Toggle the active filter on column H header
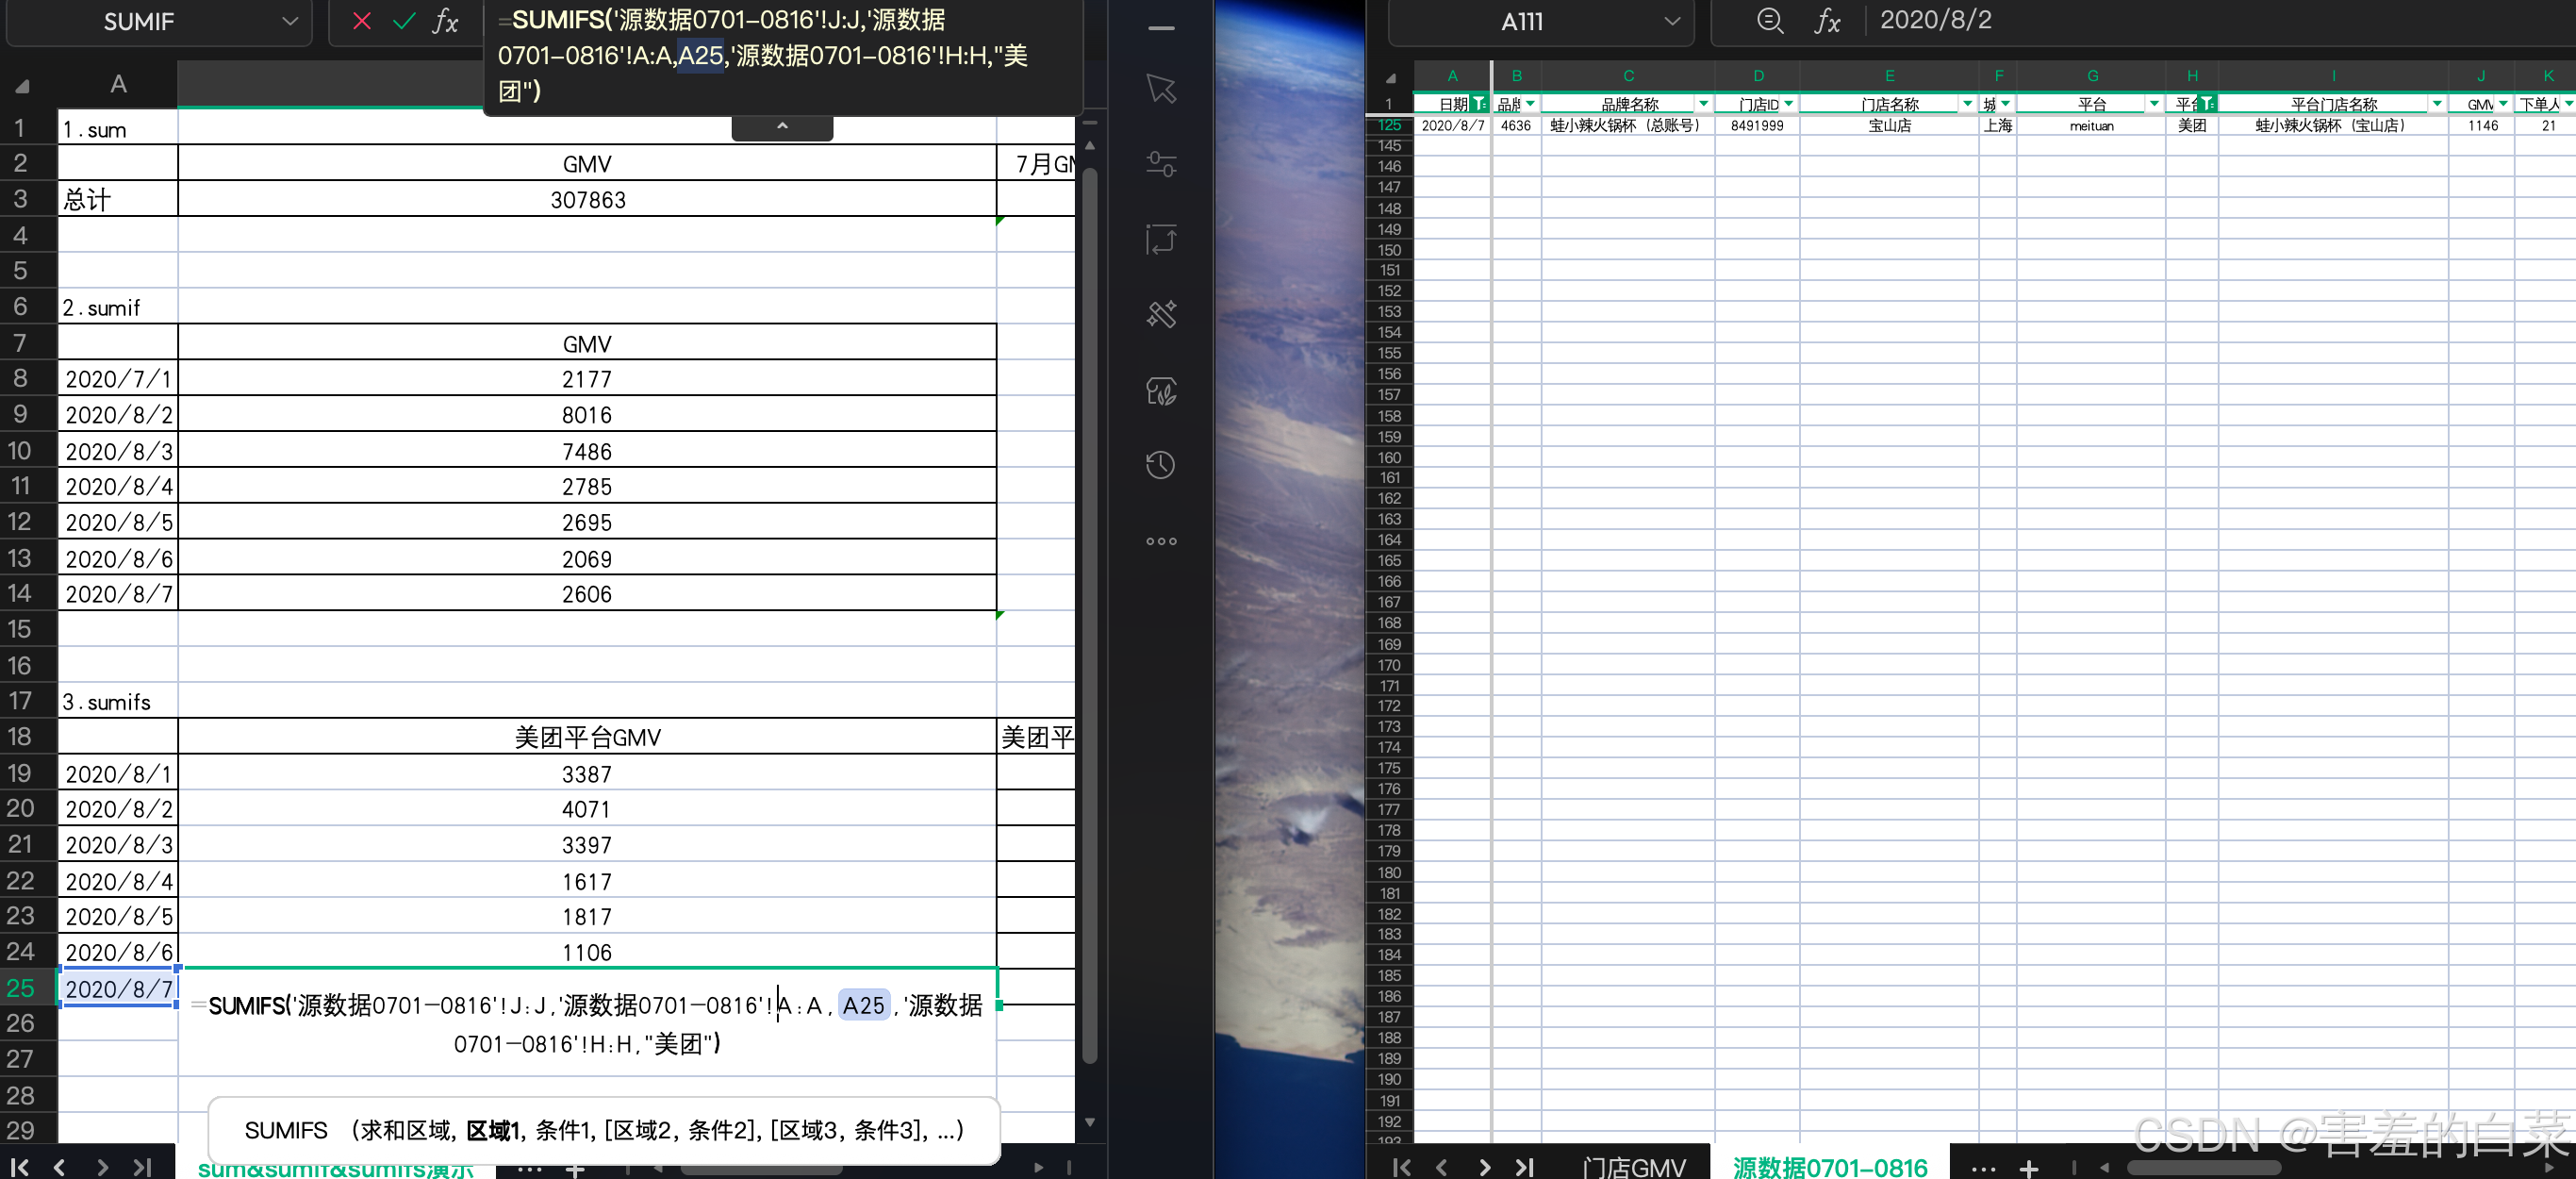Screen dimensions: 2576x1179 point(2207,104)
